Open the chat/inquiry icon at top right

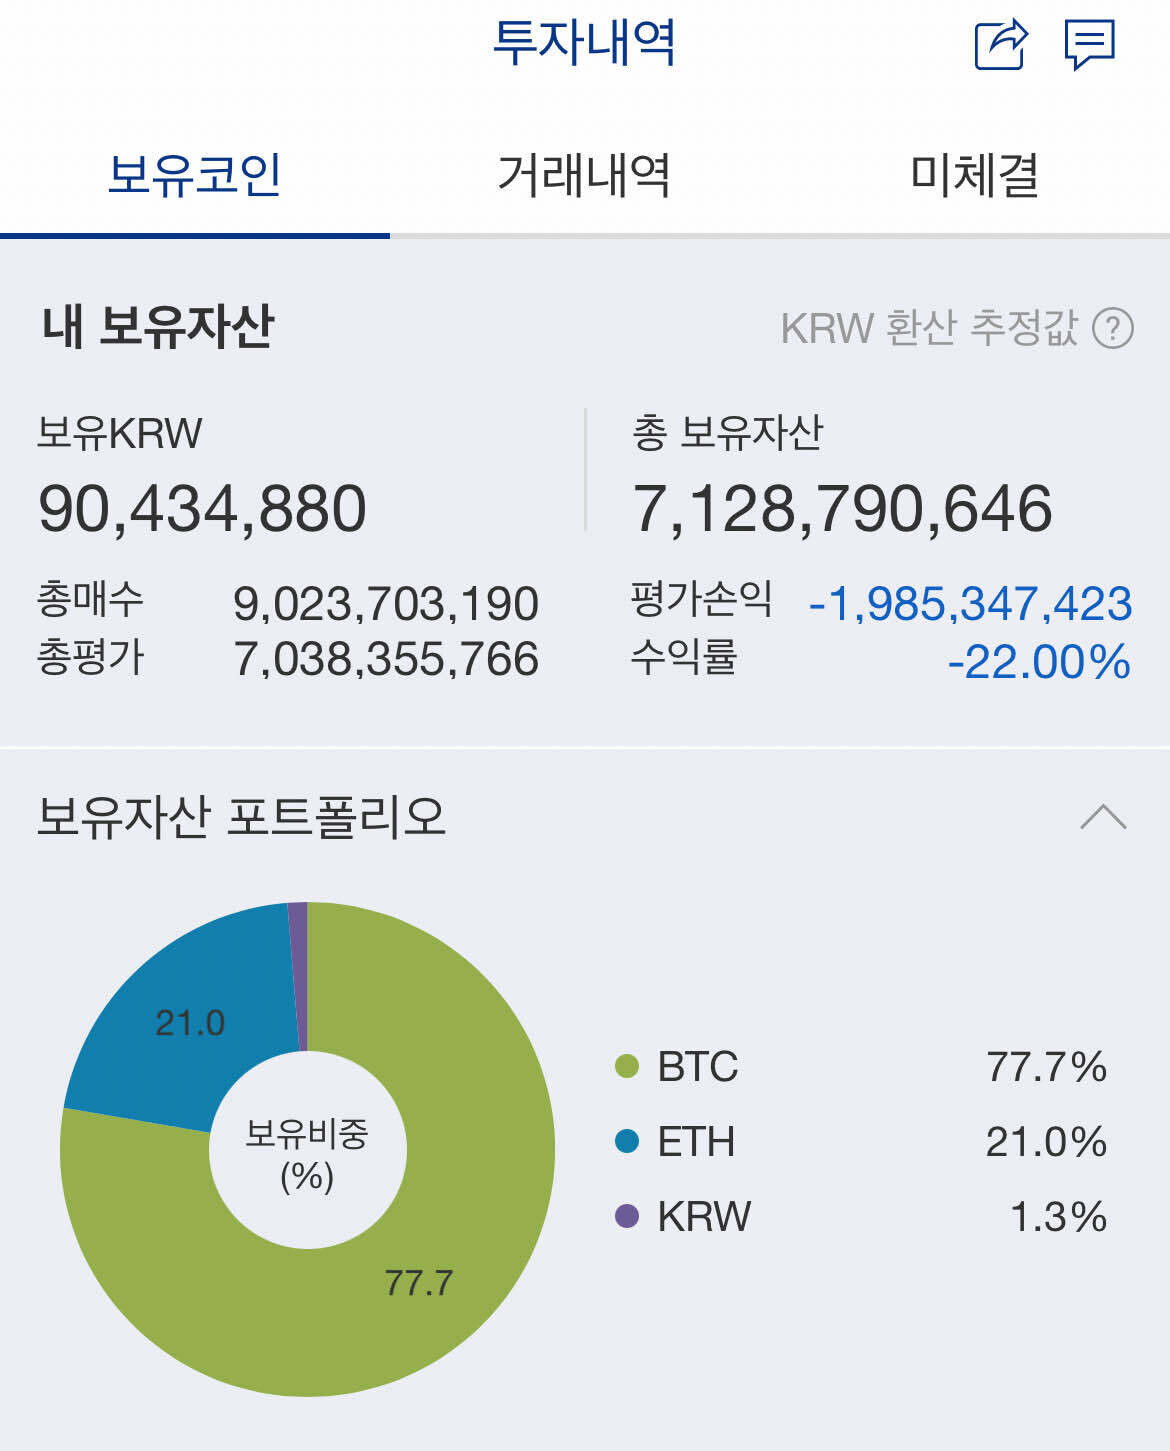point(1088,44)
